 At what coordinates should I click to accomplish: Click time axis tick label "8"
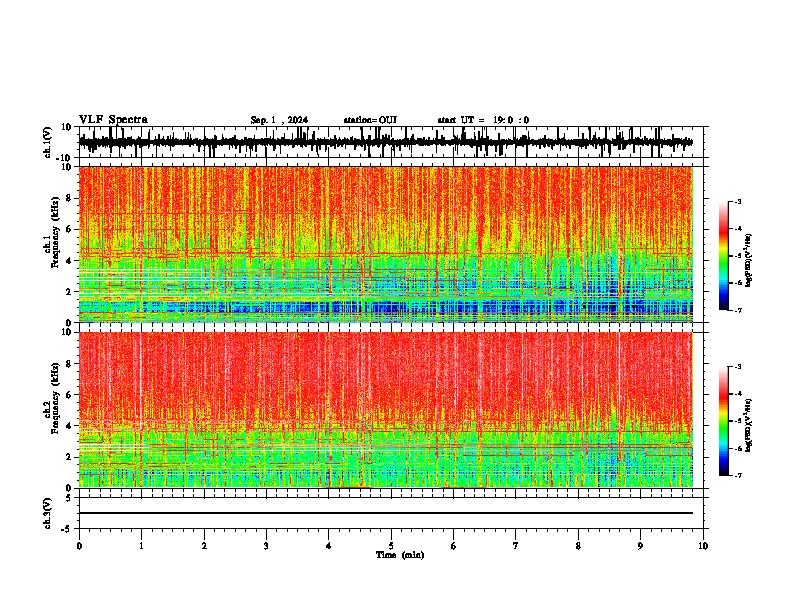tap(578, 546)
